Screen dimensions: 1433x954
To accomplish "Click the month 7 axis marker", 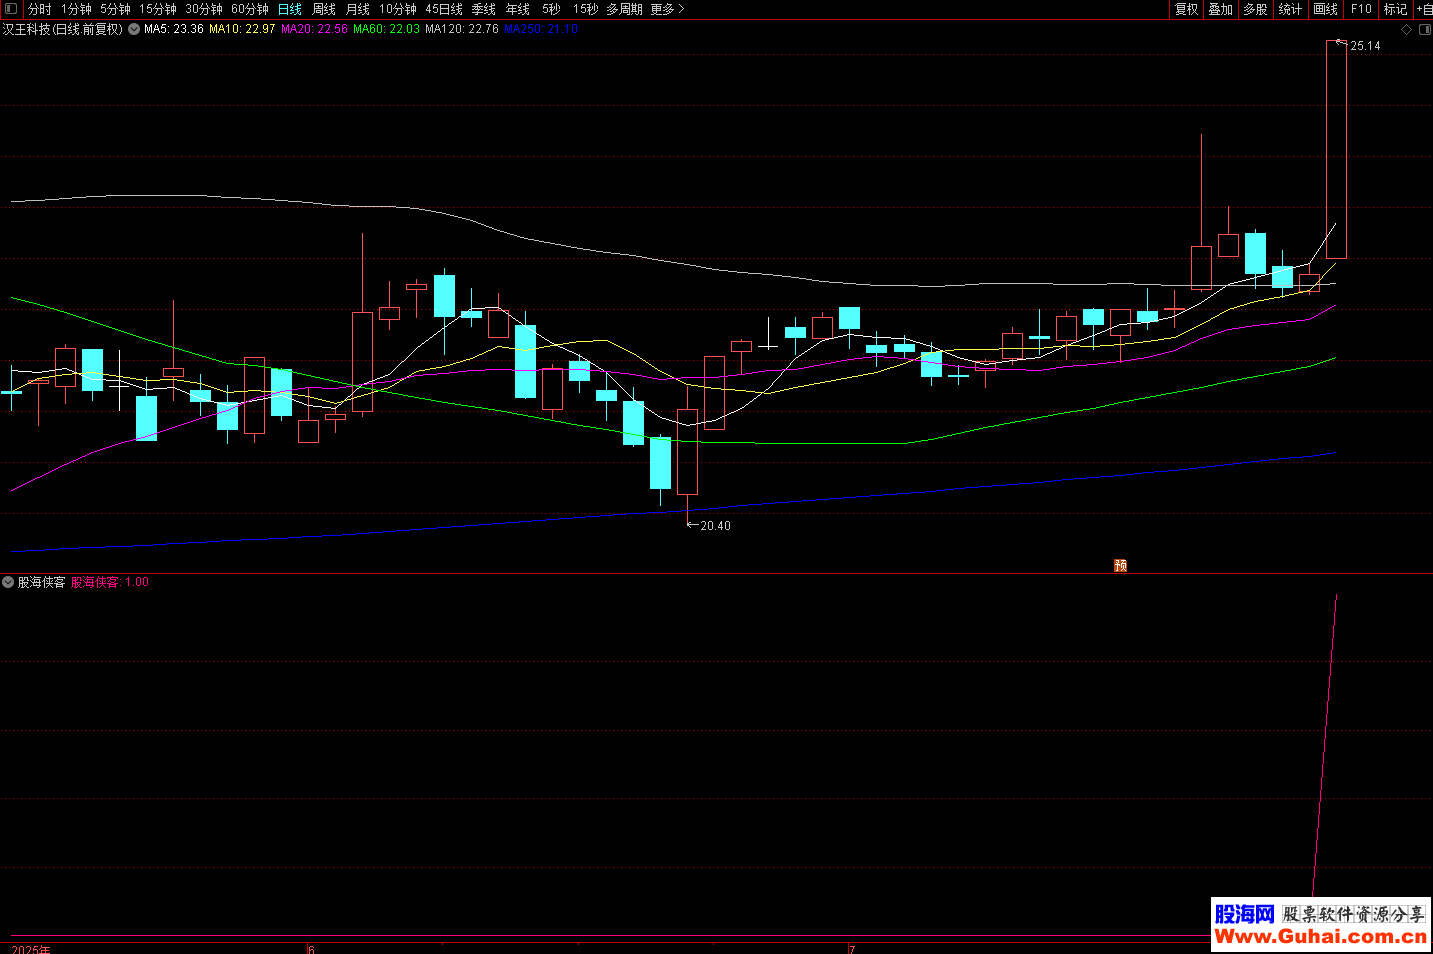I will 852,949.
